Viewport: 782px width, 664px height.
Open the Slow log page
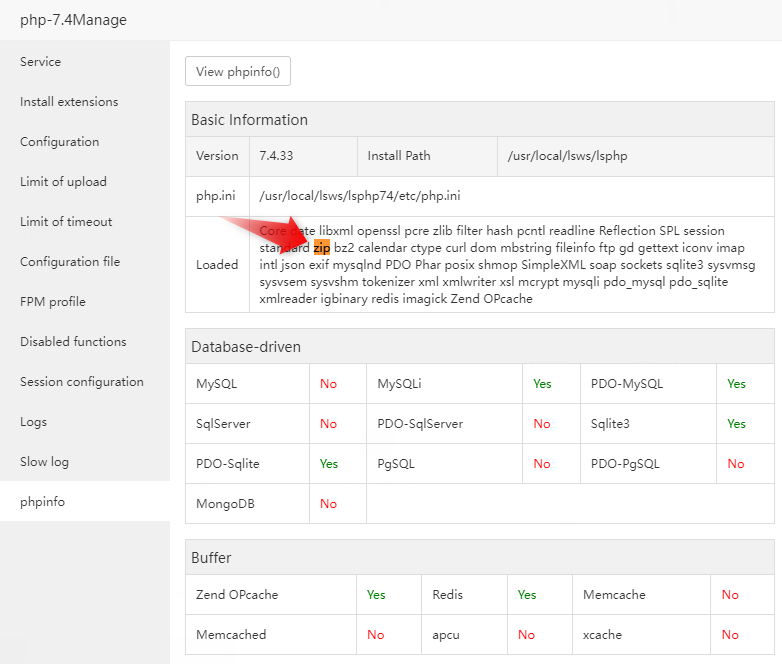click(45, 462)
